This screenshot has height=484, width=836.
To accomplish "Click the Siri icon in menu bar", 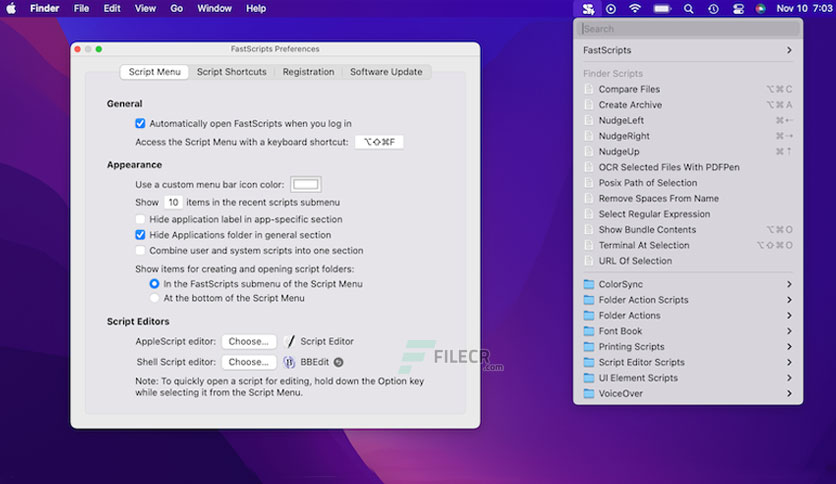I will [760, 9].
